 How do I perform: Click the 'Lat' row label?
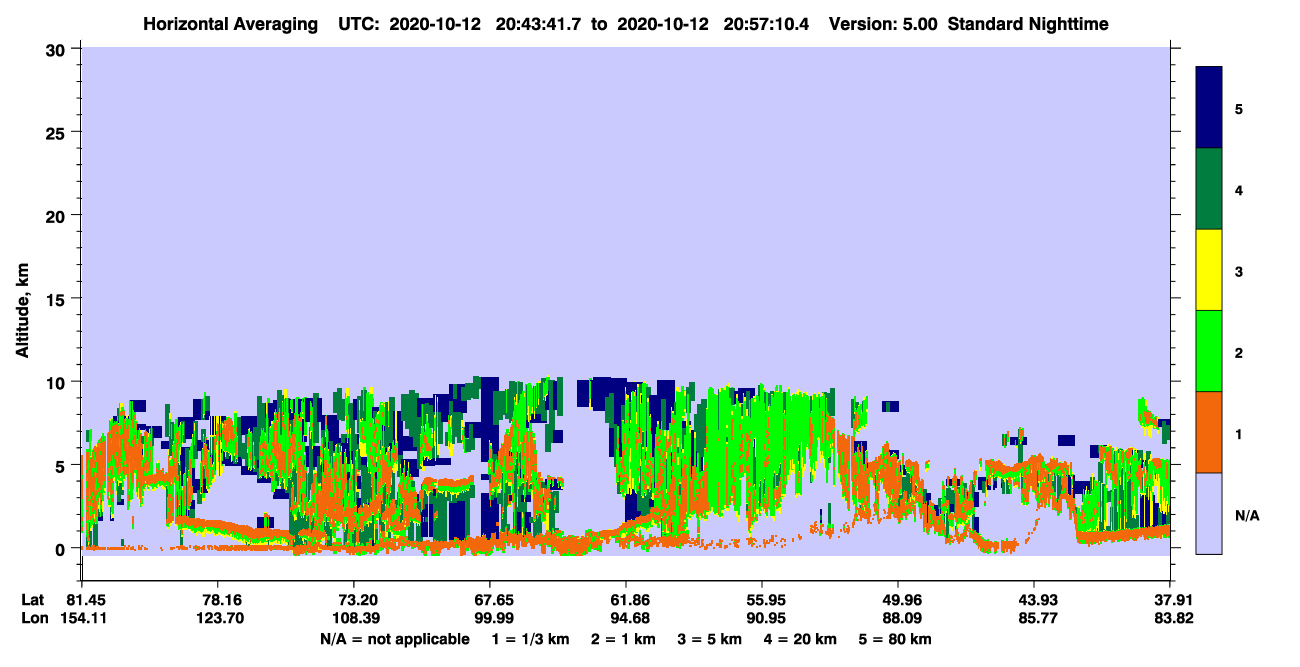click(32, 600)
